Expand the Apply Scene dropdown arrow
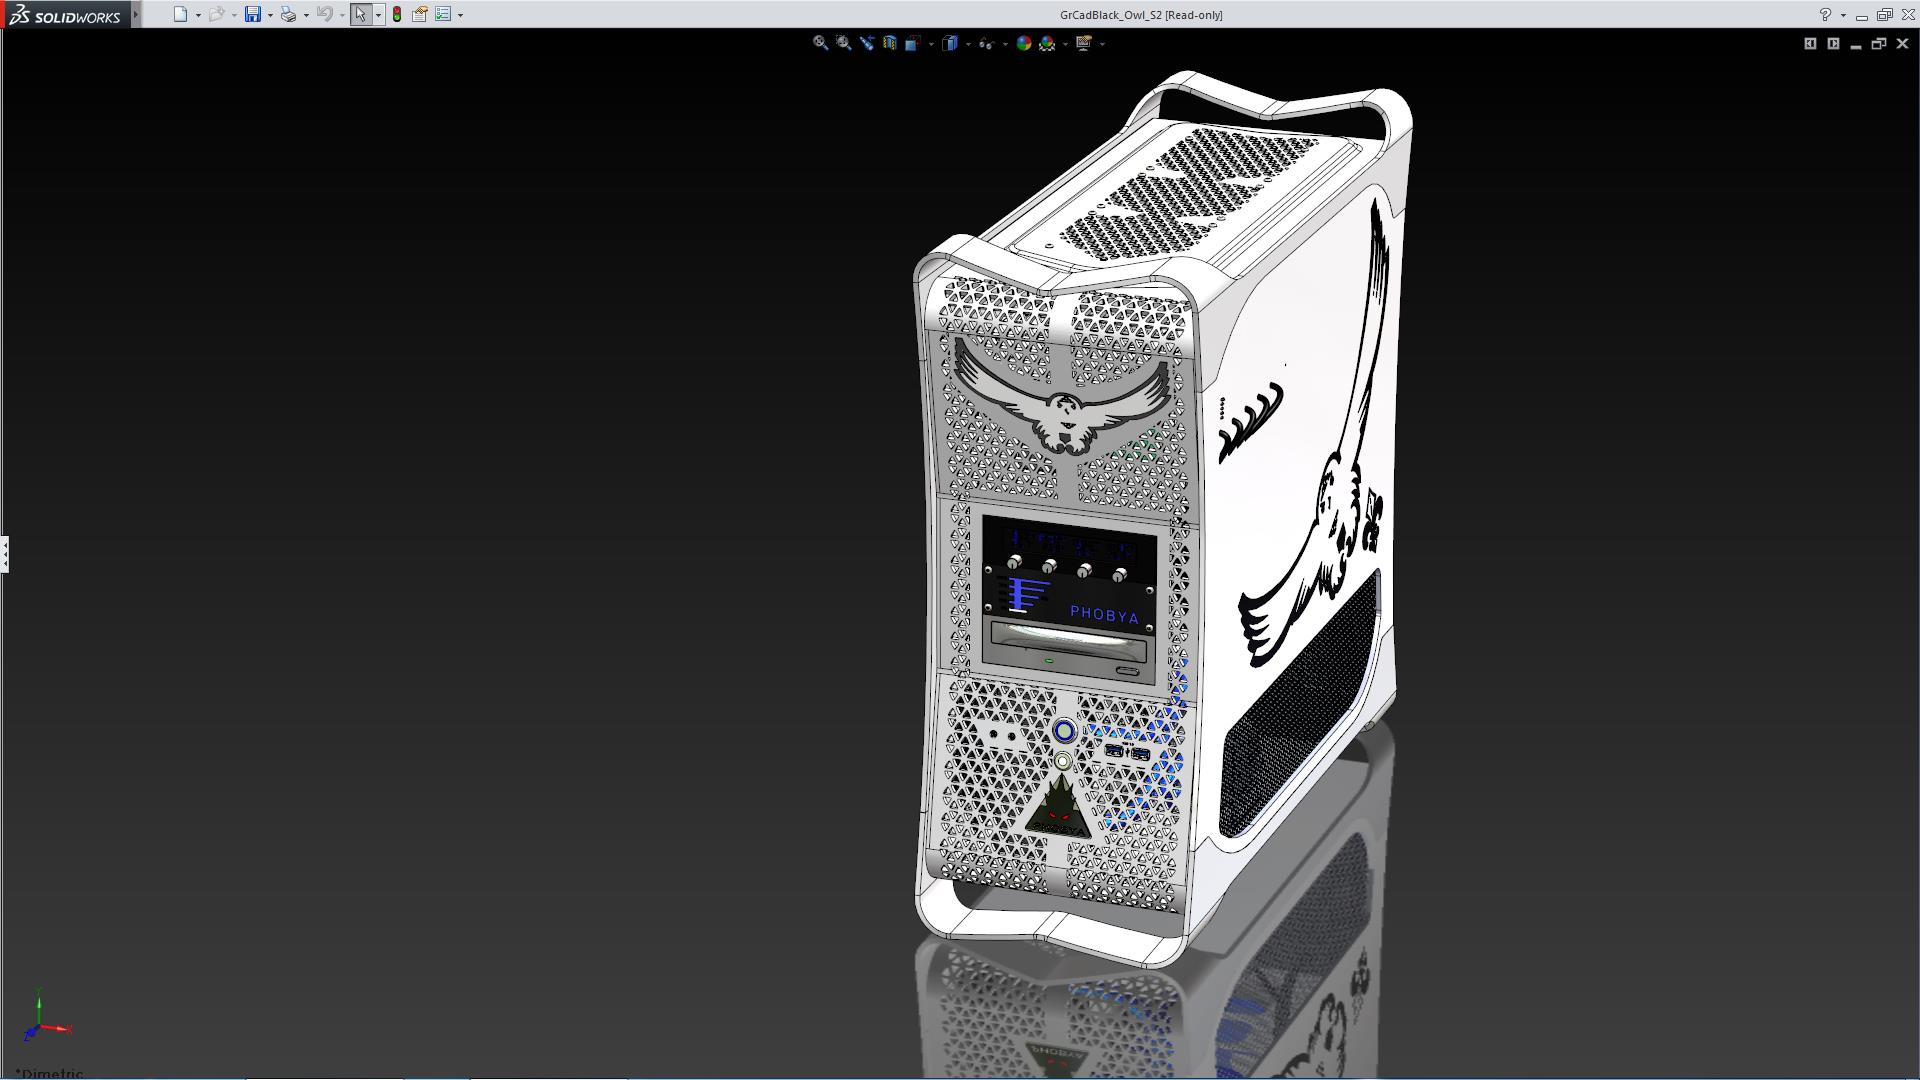1920x1080 pixels. [x=1065, y=44]
